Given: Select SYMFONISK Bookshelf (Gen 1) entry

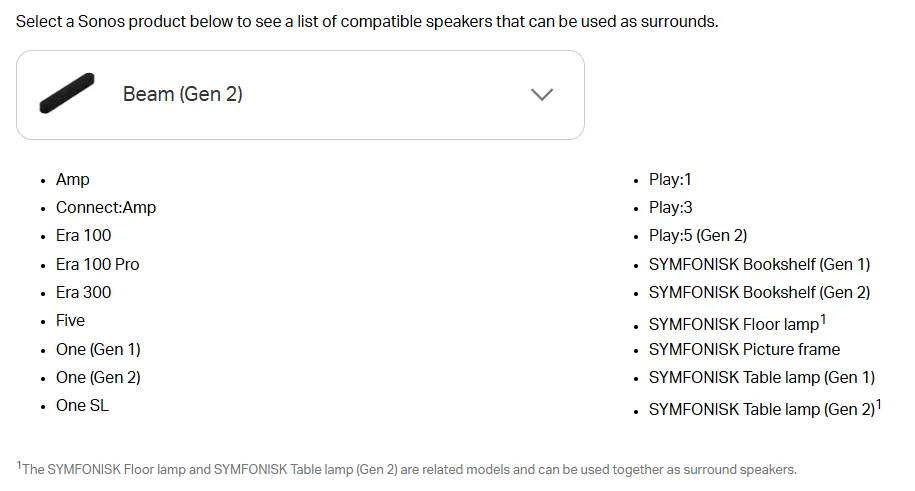Looking at the screenshot, I should click(x=759, y=264).
